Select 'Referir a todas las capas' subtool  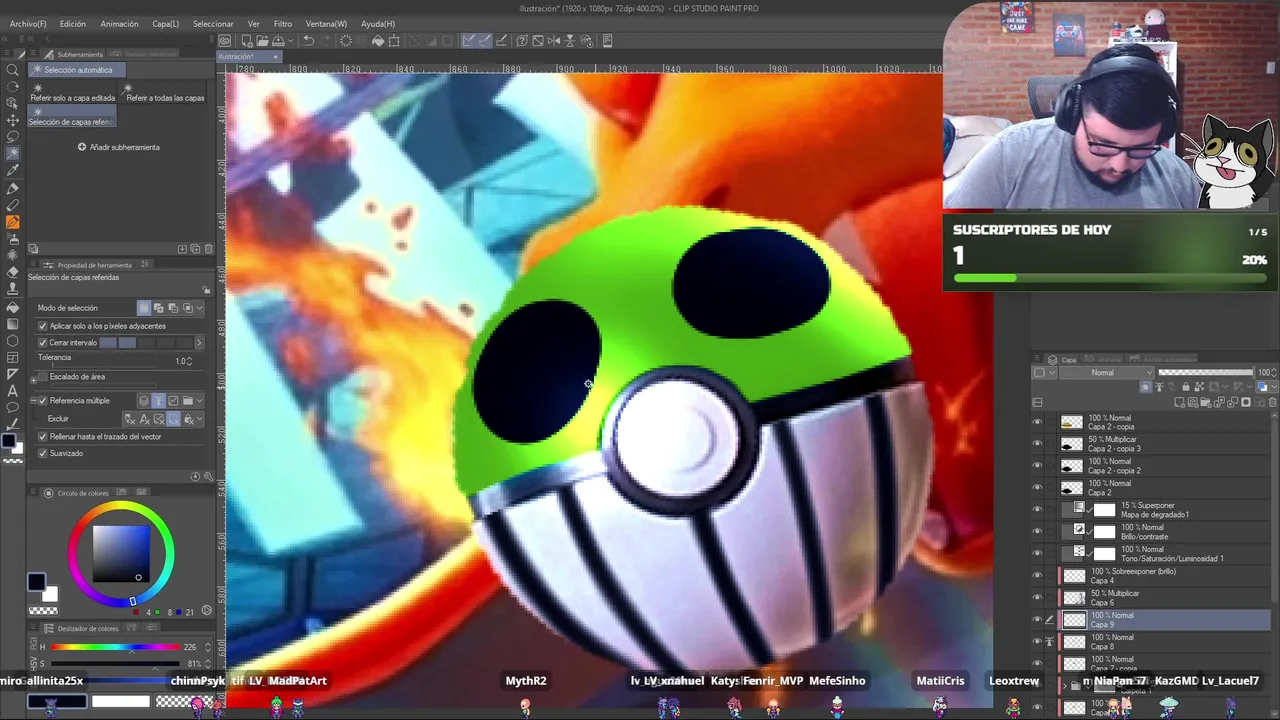164,94
